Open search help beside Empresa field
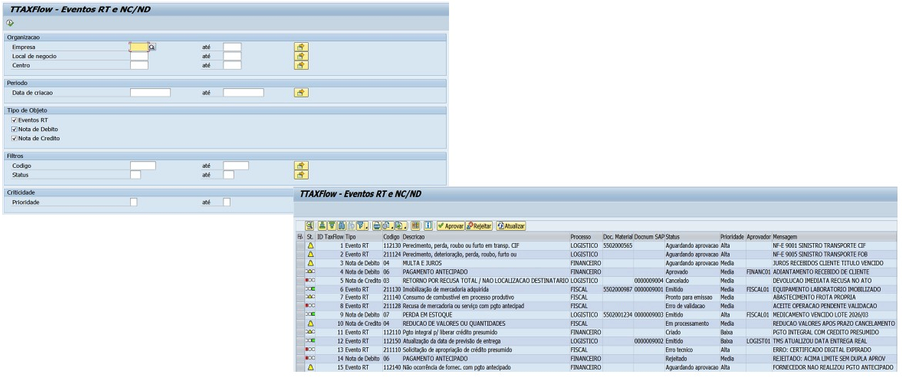 click(x=152, y=47)
